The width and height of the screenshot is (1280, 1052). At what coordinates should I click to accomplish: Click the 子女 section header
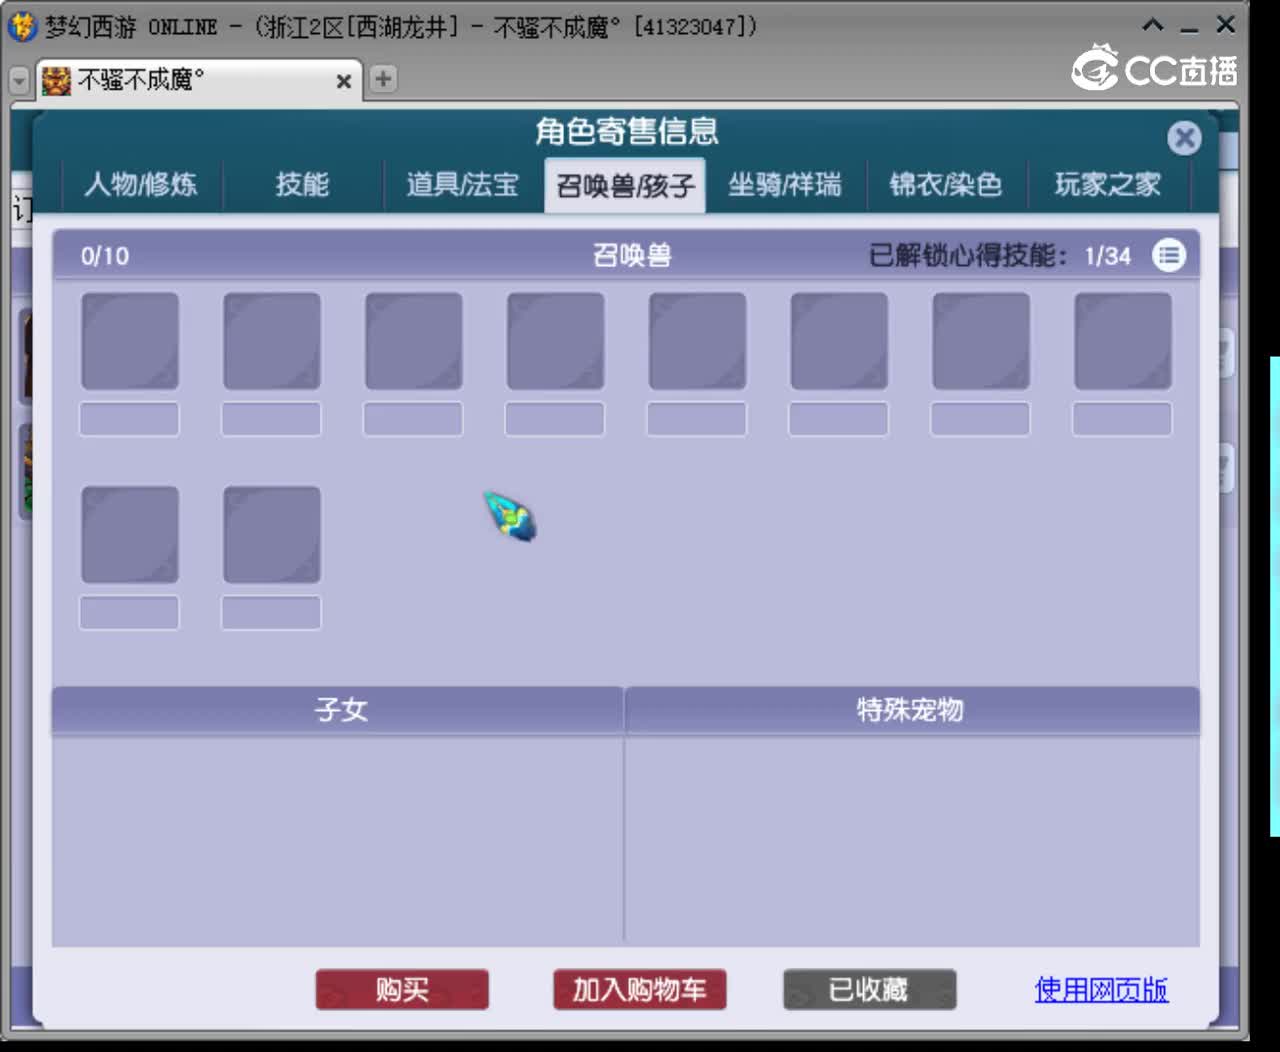[x=338, y=710]
